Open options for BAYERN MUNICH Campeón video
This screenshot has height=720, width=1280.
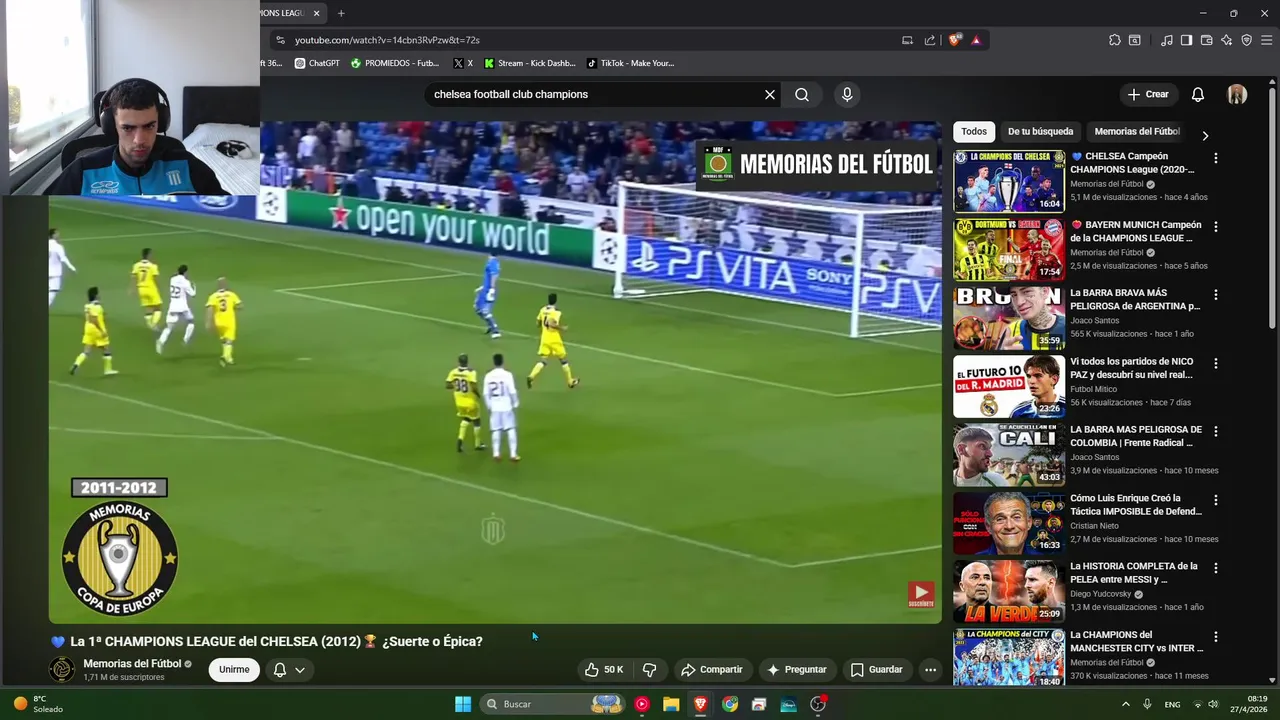[x=1216, y=227]
